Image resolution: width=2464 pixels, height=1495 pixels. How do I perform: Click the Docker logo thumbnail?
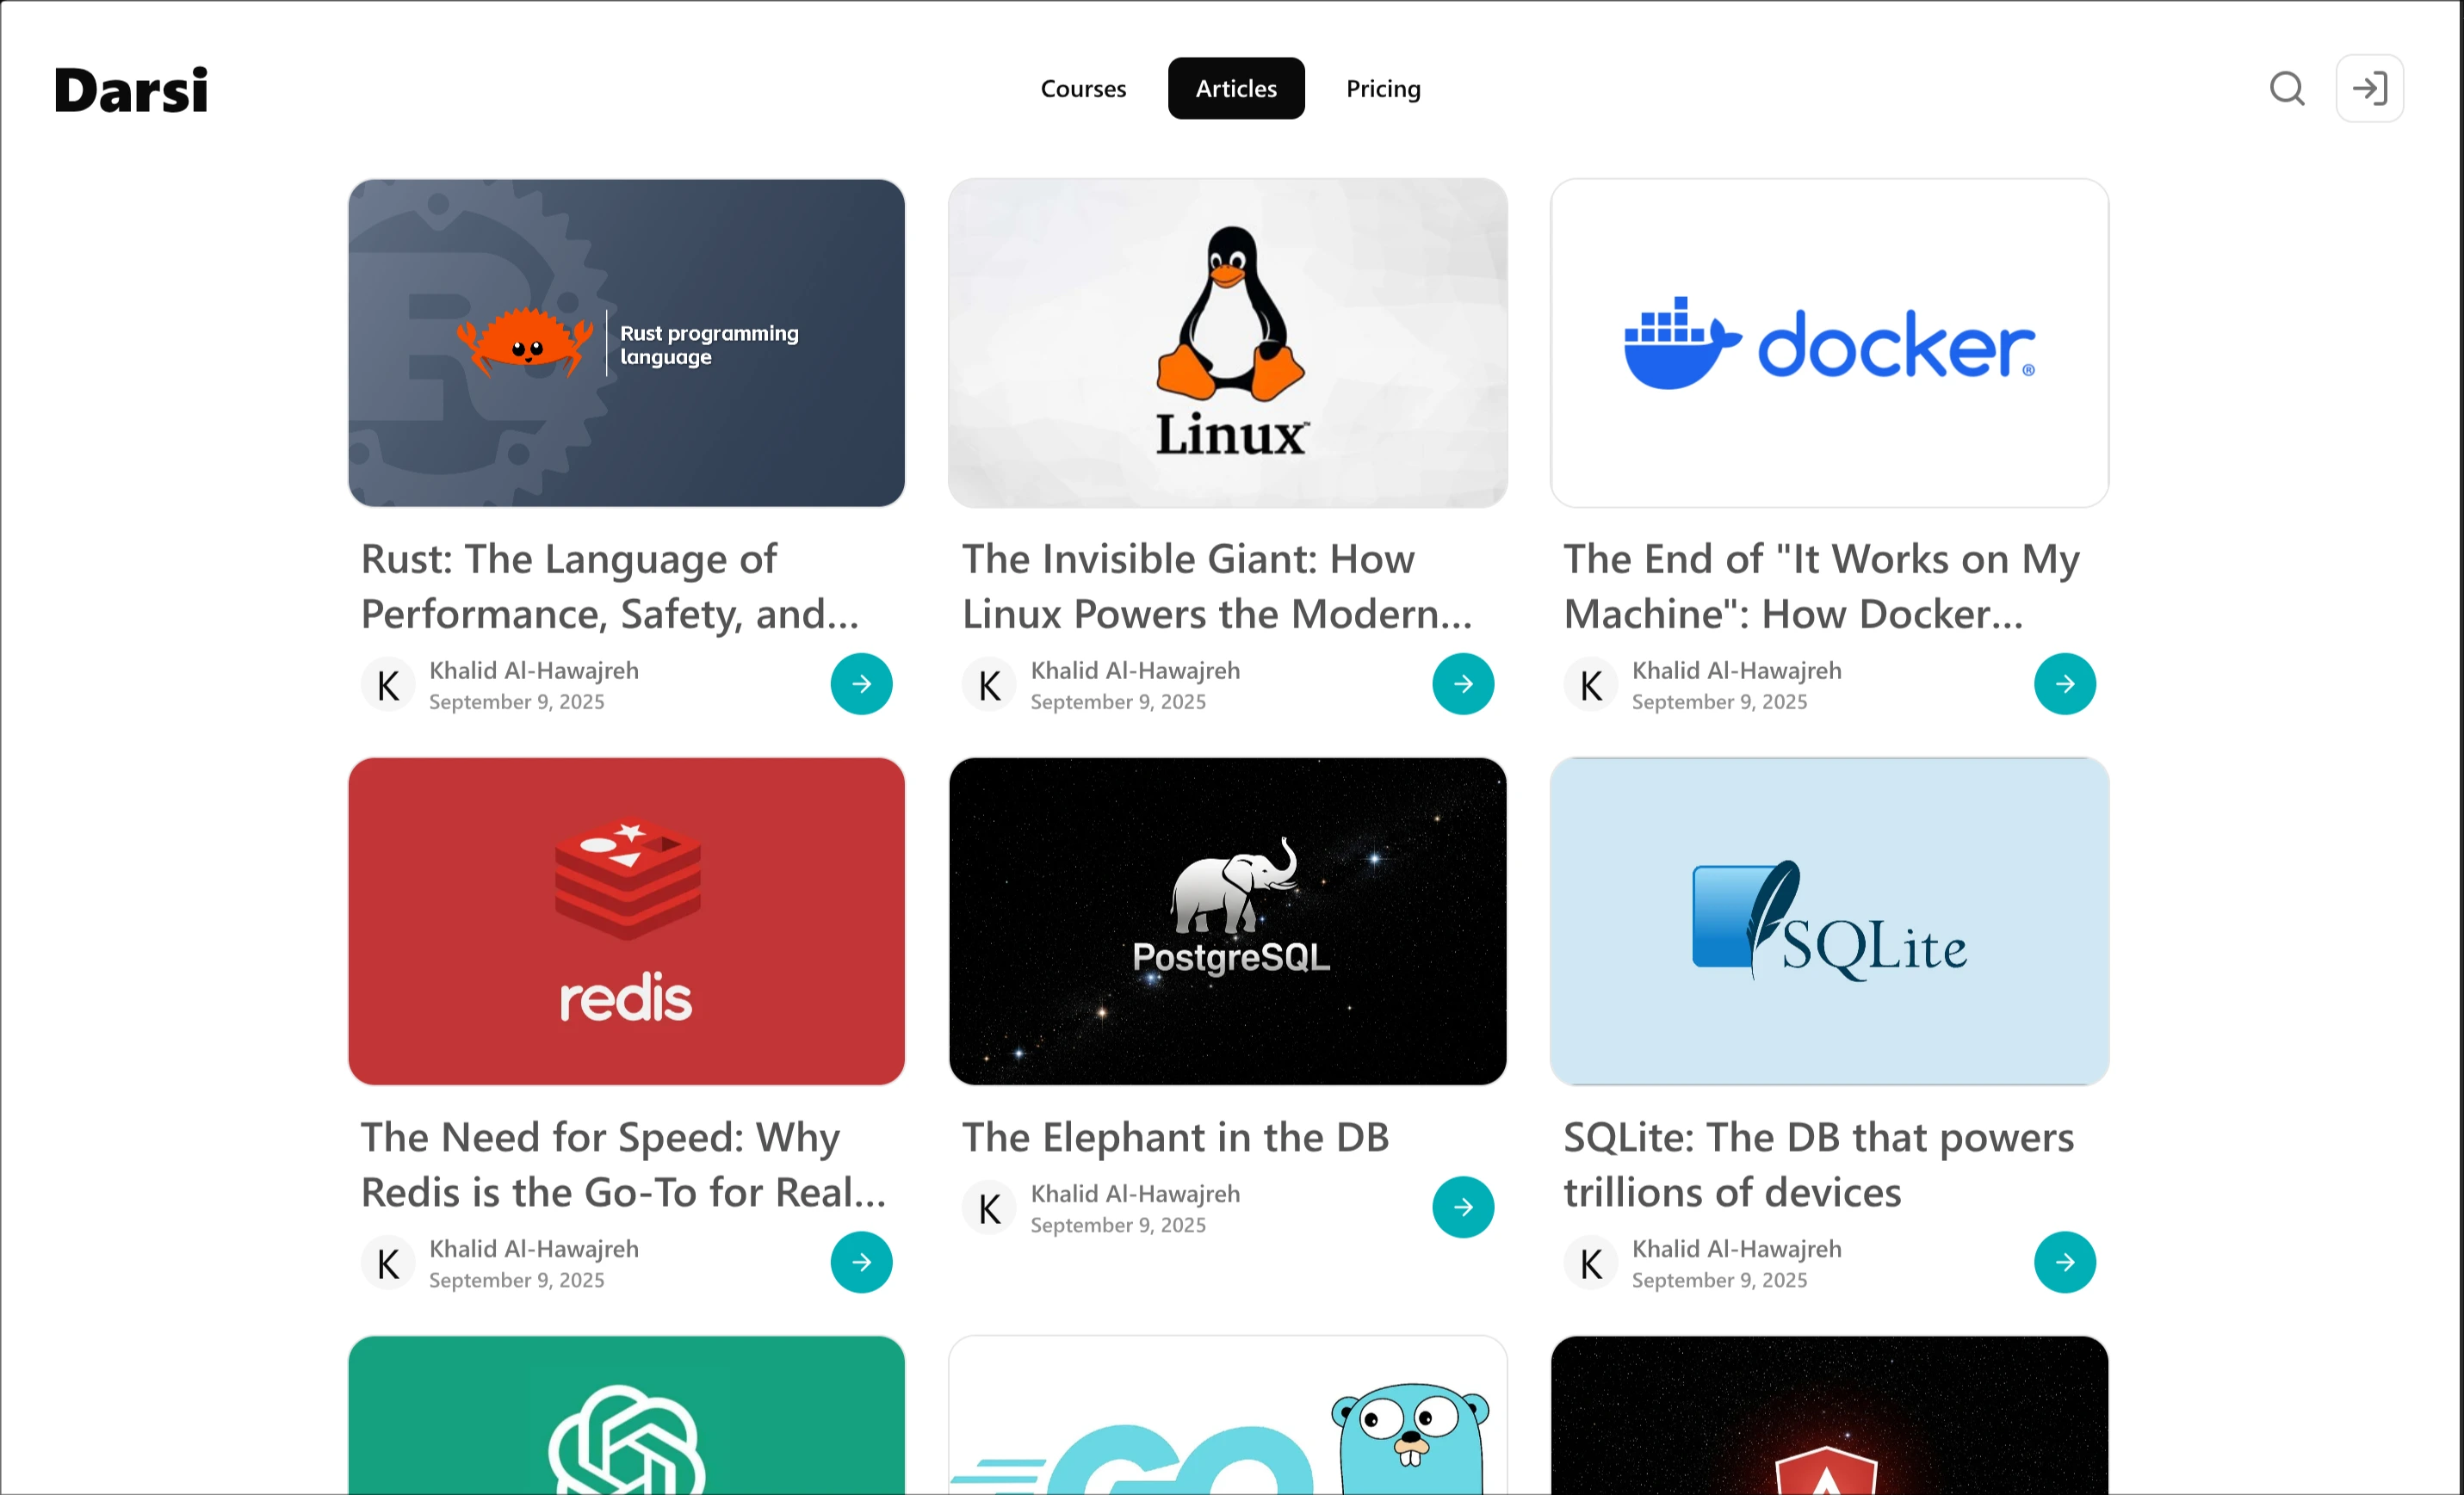click(1829, 343)
